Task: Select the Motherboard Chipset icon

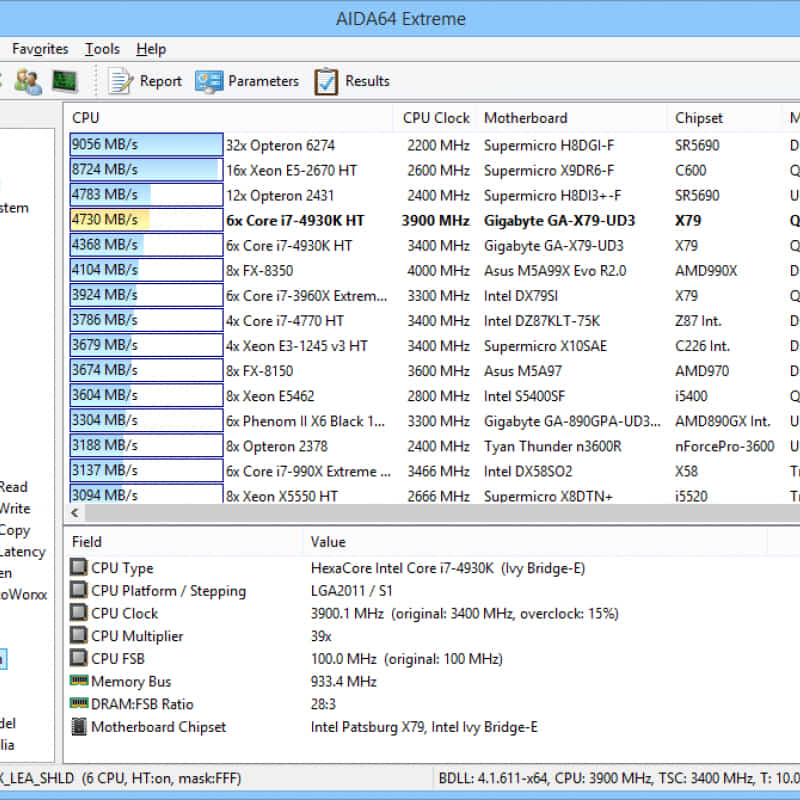Action: click(79, 727)
